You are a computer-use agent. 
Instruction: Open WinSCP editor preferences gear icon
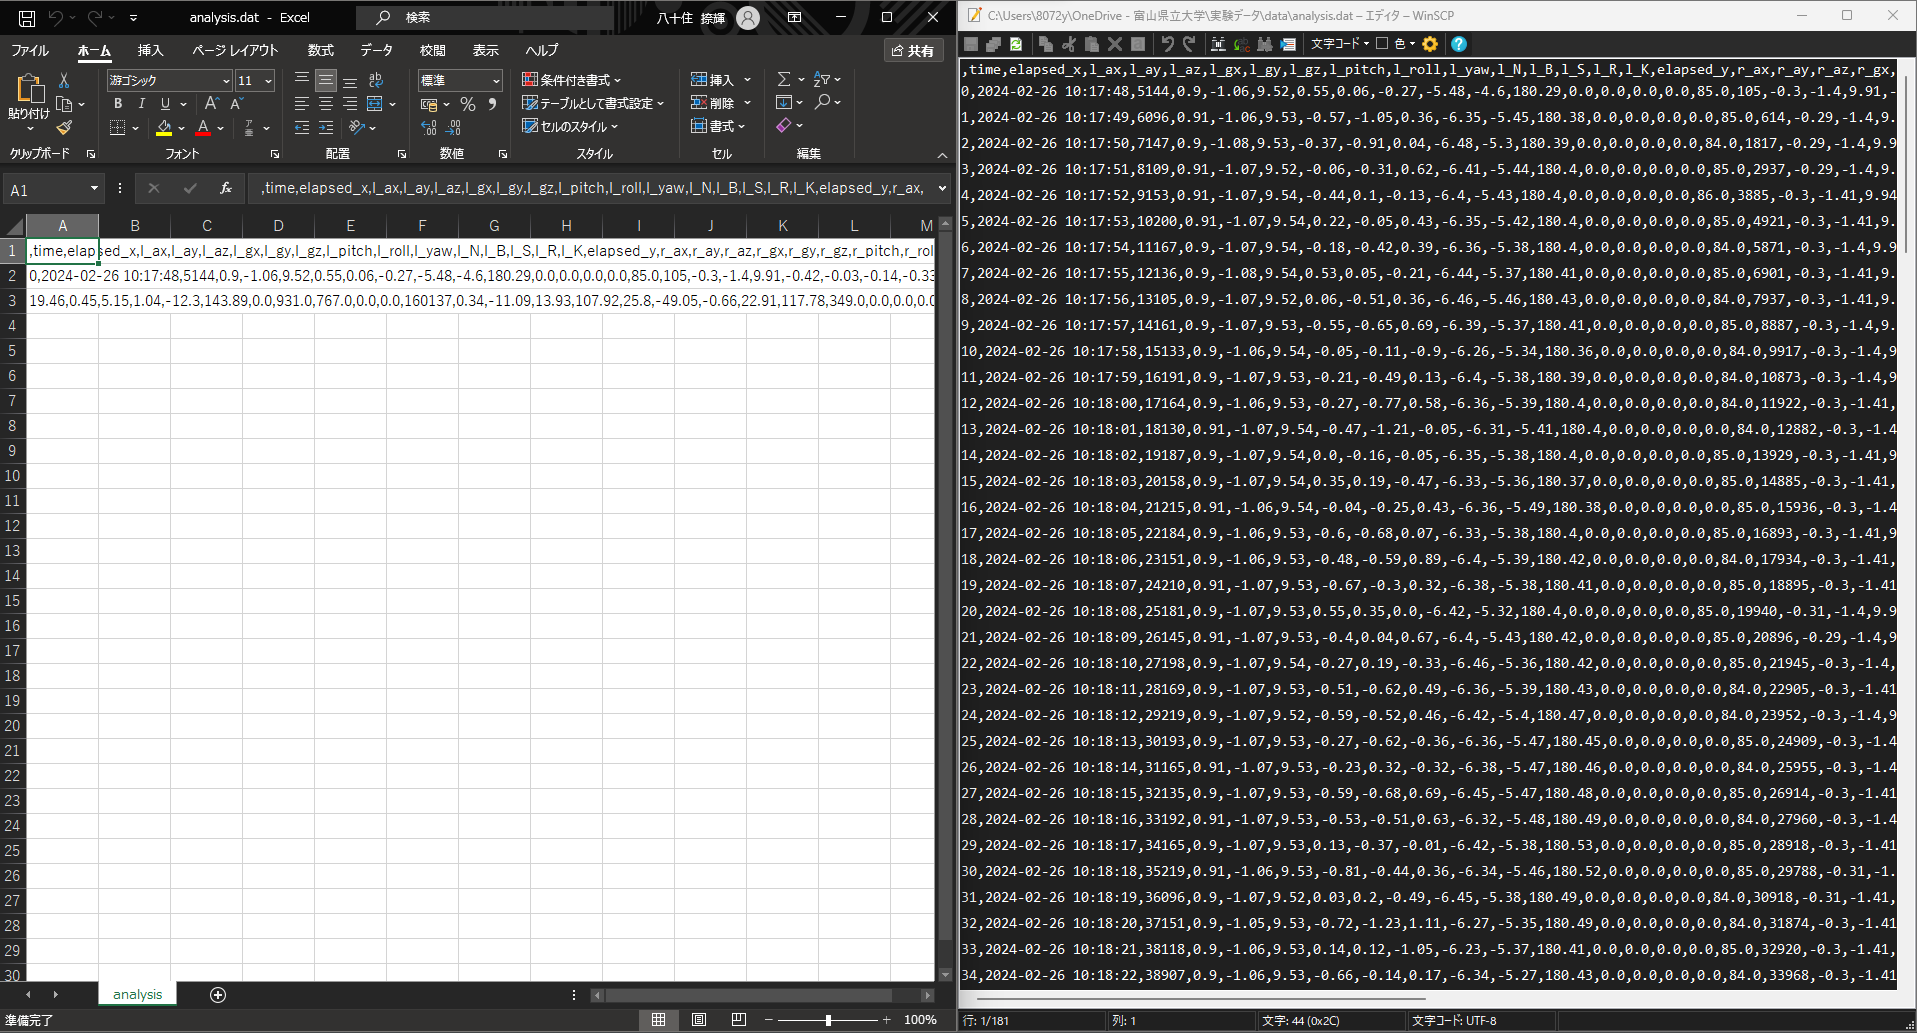(x=1430, y=44)
